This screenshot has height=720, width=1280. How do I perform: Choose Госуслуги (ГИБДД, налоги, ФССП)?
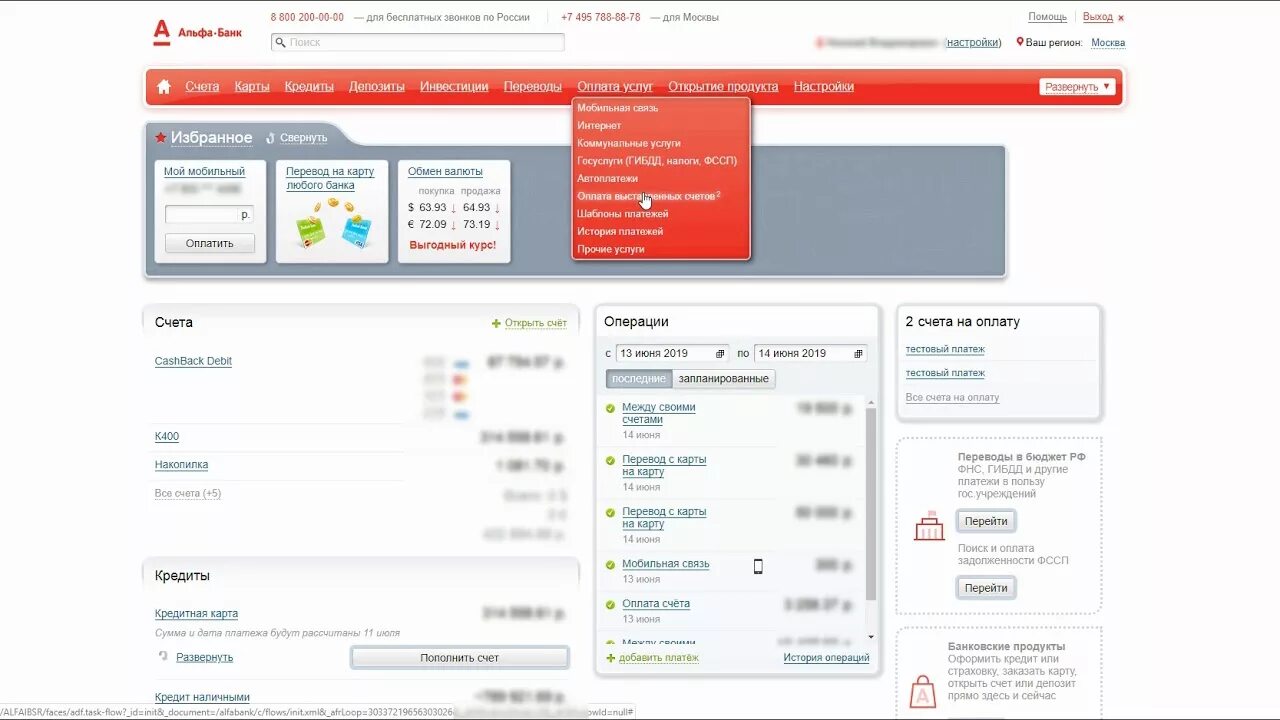[x=657, y=160]
